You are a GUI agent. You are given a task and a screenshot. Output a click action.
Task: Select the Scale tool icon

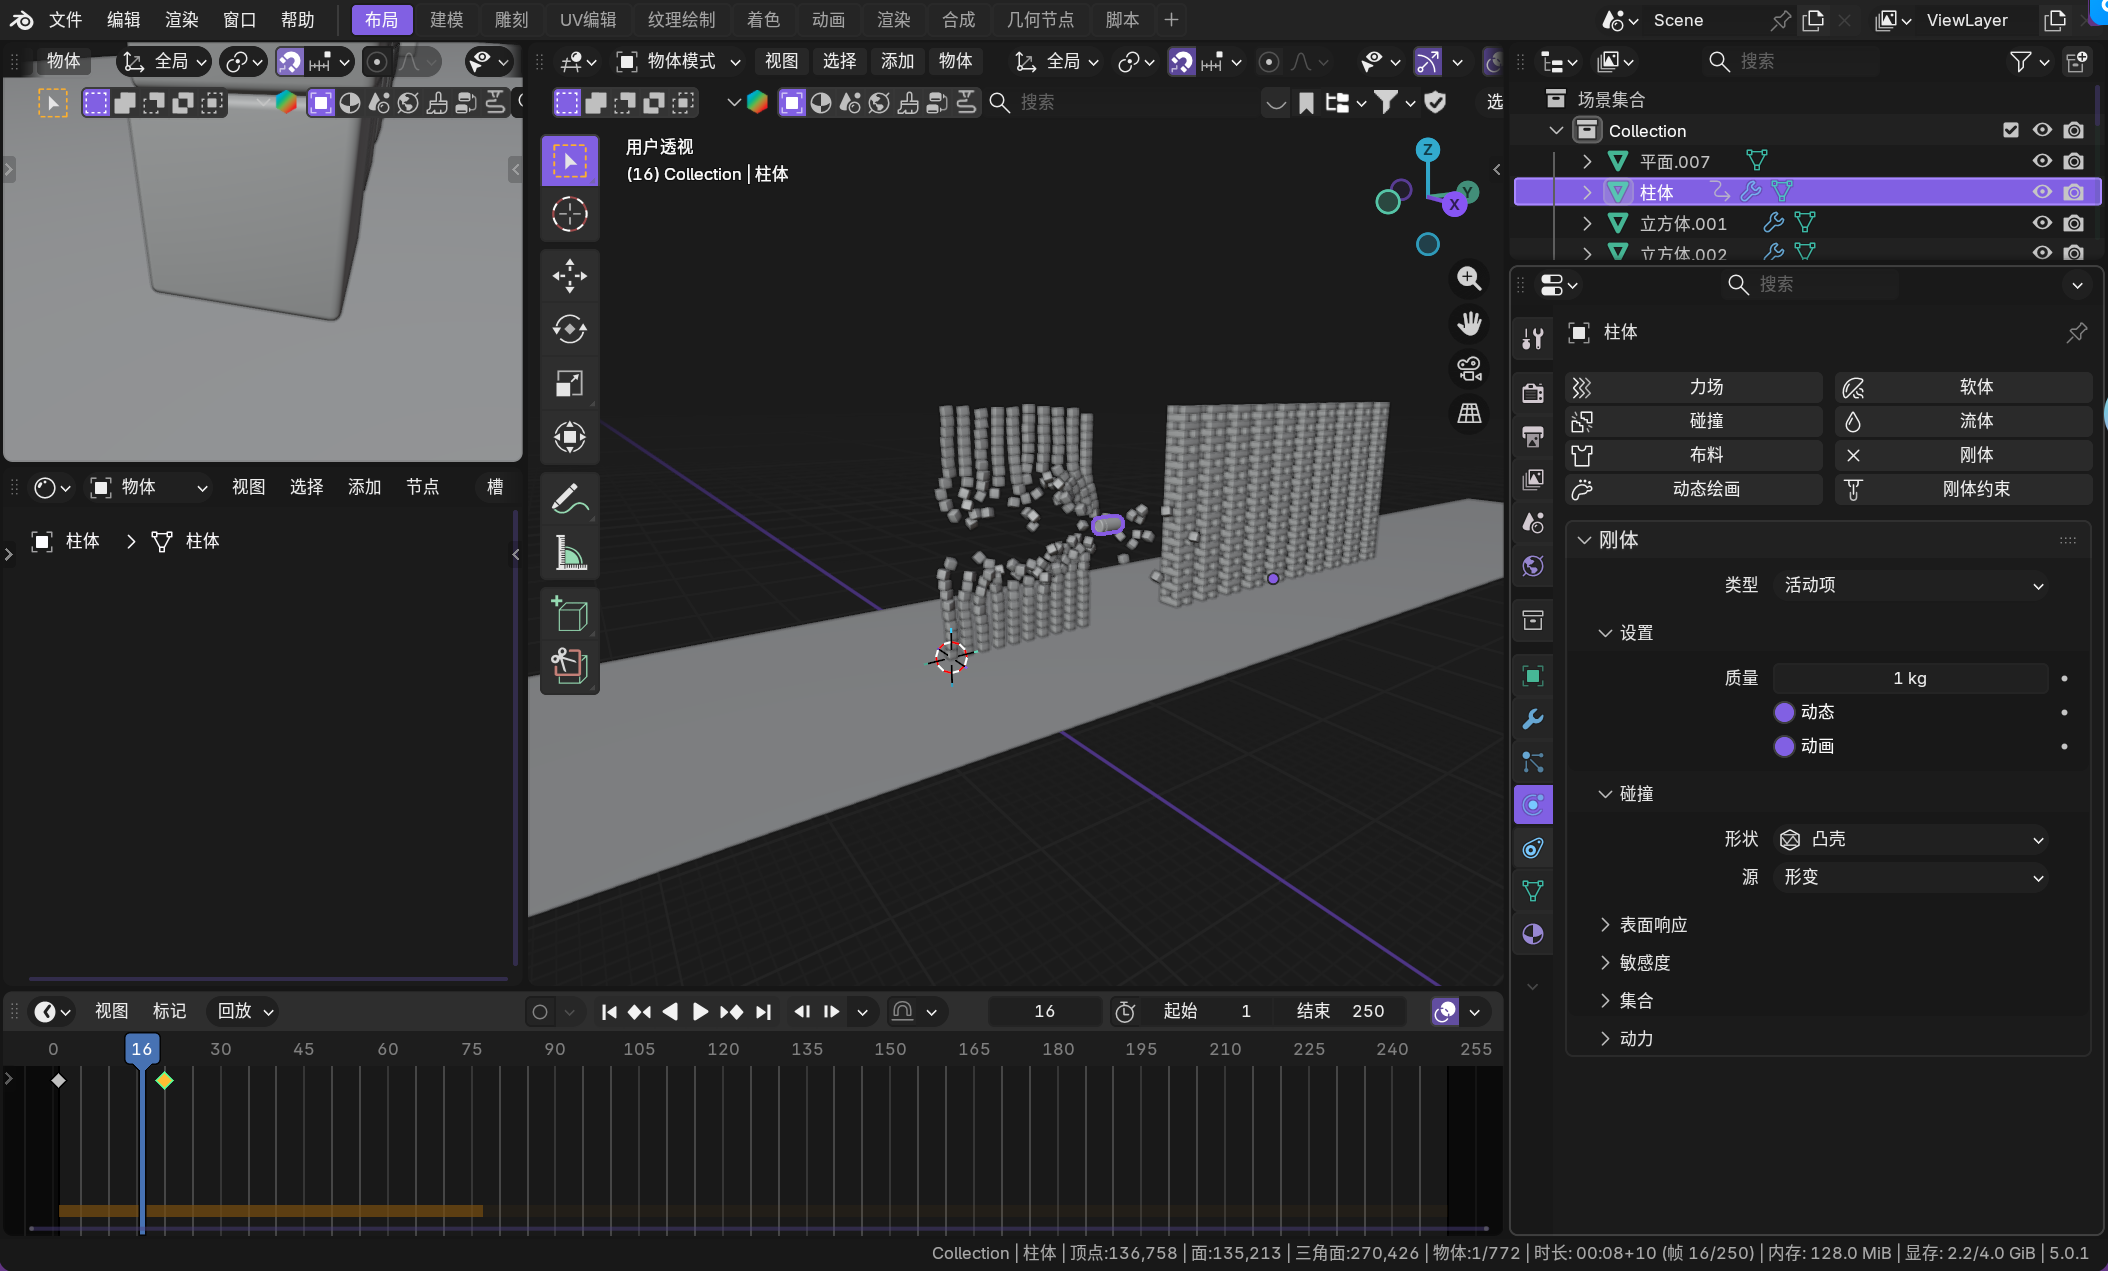point(569,384)
